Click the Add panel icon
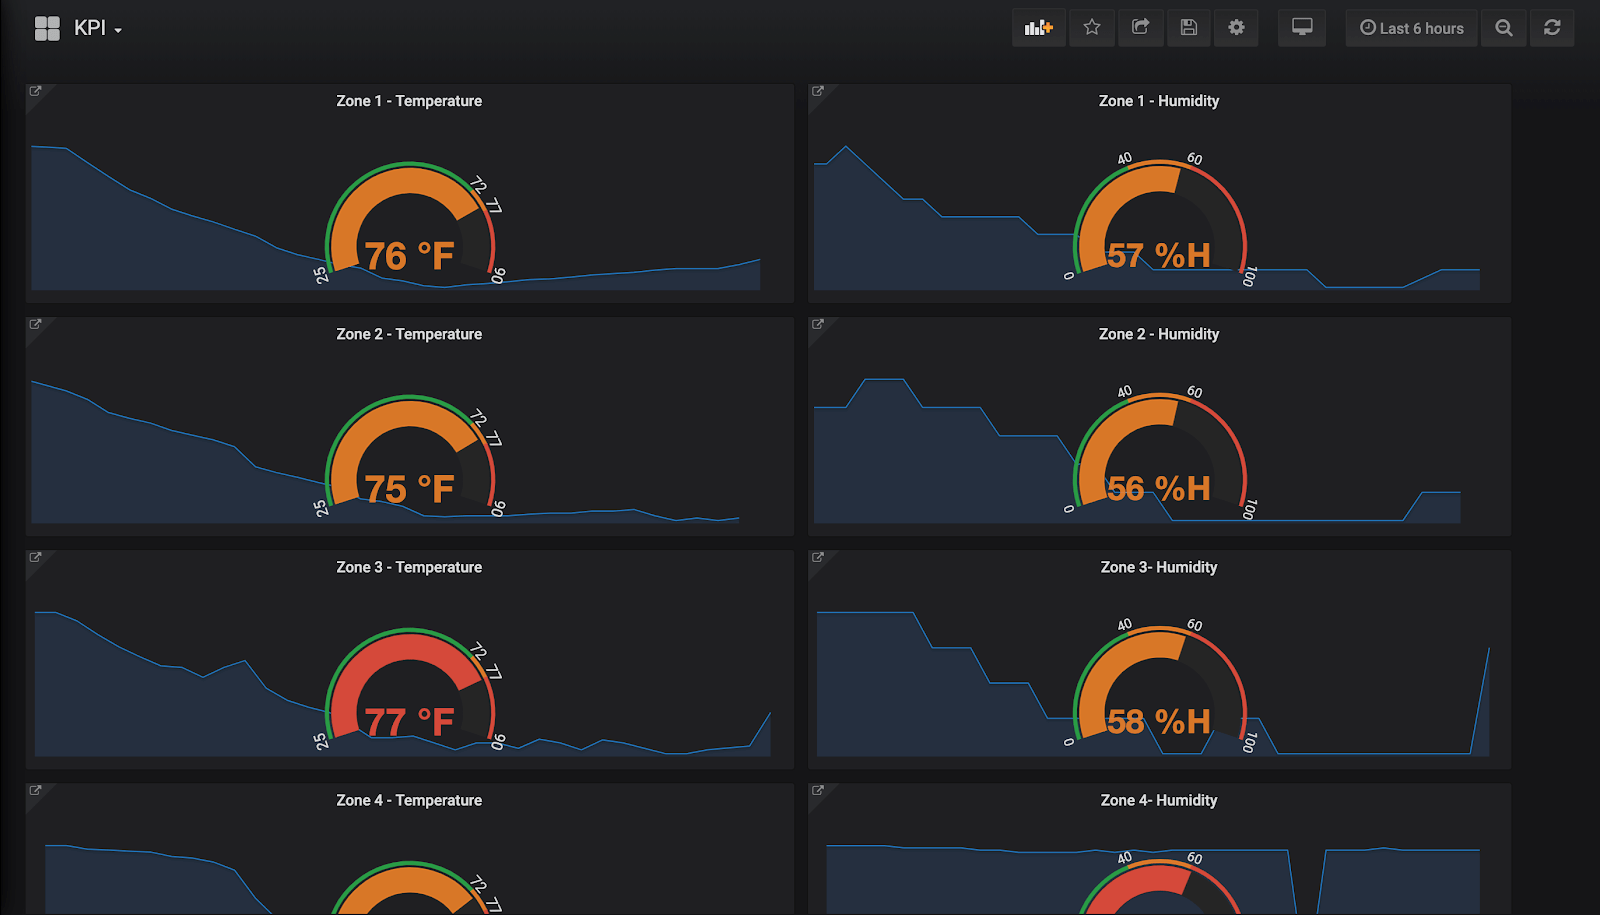Image resolution: width=1600 pixels, height=915 pixels. coord(1038,27)
